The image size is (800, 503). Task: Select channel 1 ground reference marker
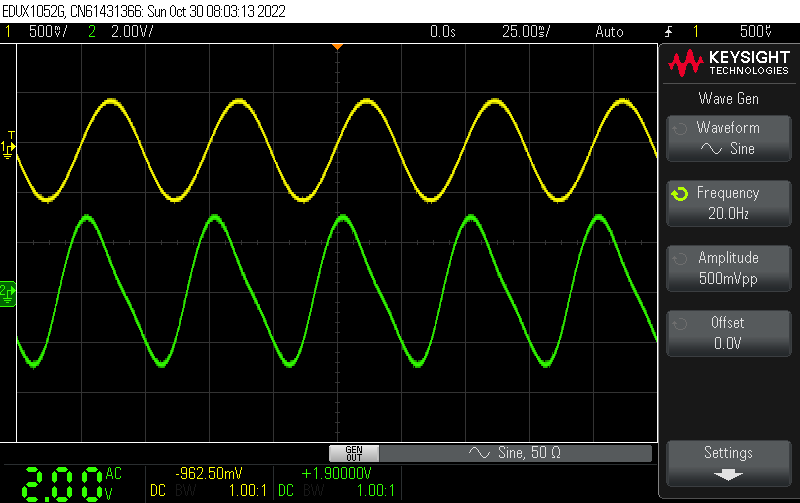pos(9,148)
